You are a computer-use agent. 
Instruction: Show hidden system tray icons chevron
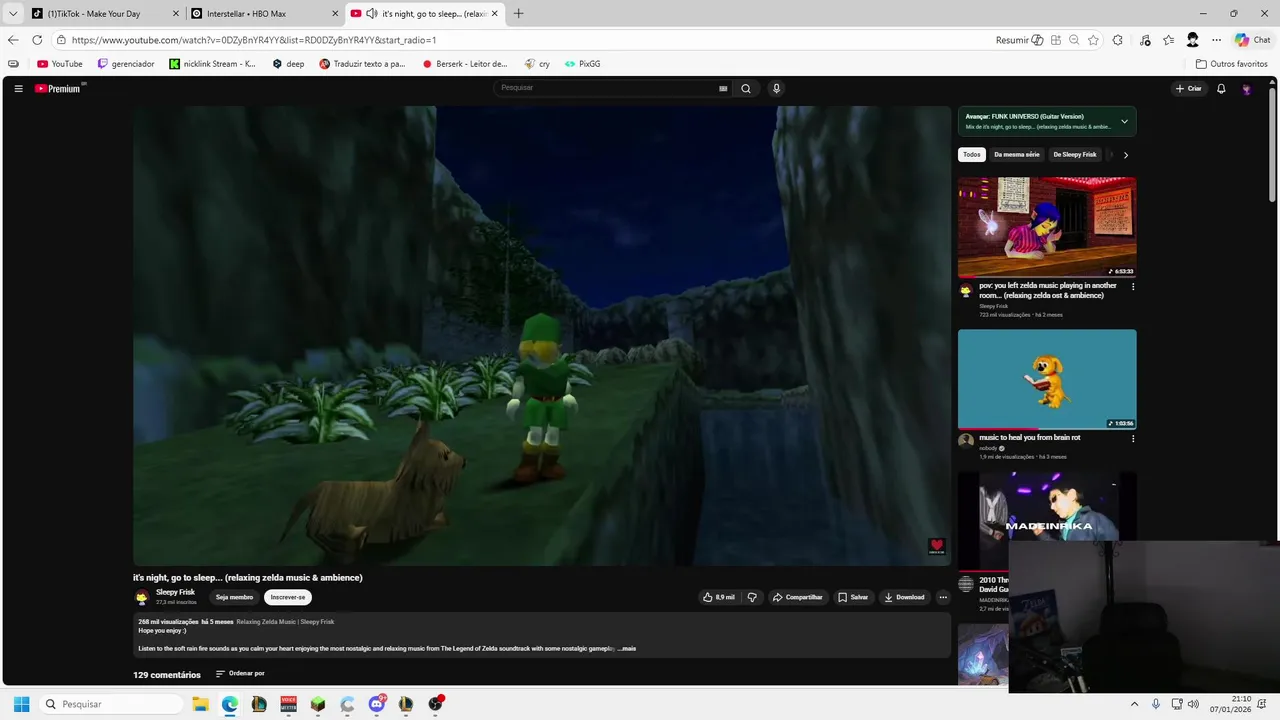pyautogui.click(x=1134, y=704)
